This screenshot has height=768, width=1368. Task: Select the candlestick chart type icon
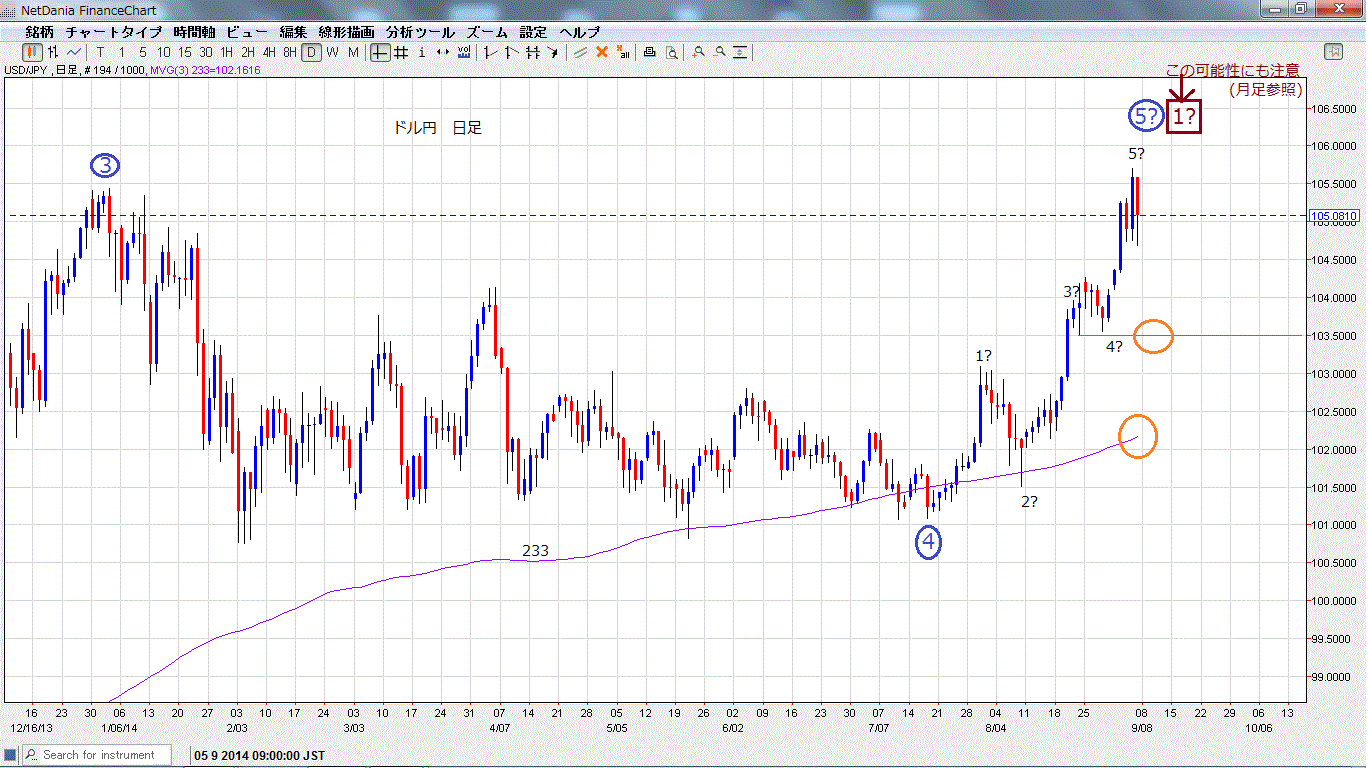33,52
